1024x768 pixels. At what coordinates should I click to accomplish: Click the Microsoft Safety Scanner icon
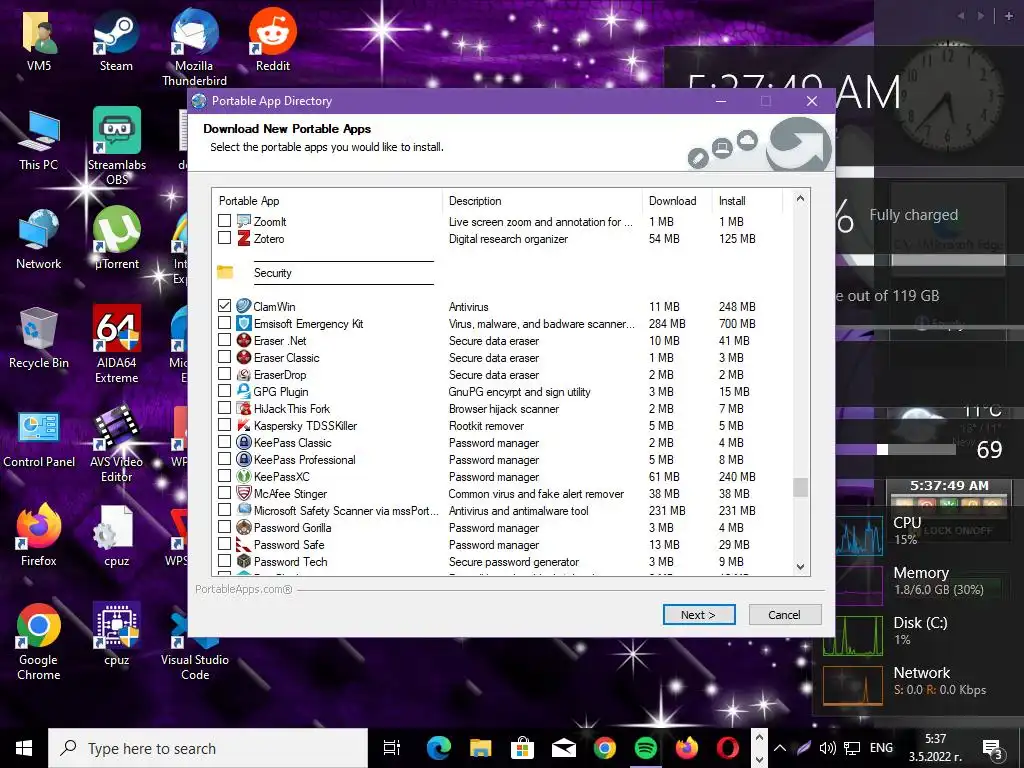(x=244, y=509)
